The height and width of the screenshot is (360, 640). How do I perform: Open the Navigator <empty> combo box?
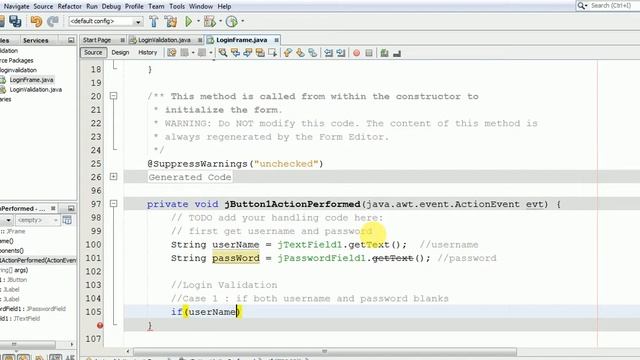point(38,220)
